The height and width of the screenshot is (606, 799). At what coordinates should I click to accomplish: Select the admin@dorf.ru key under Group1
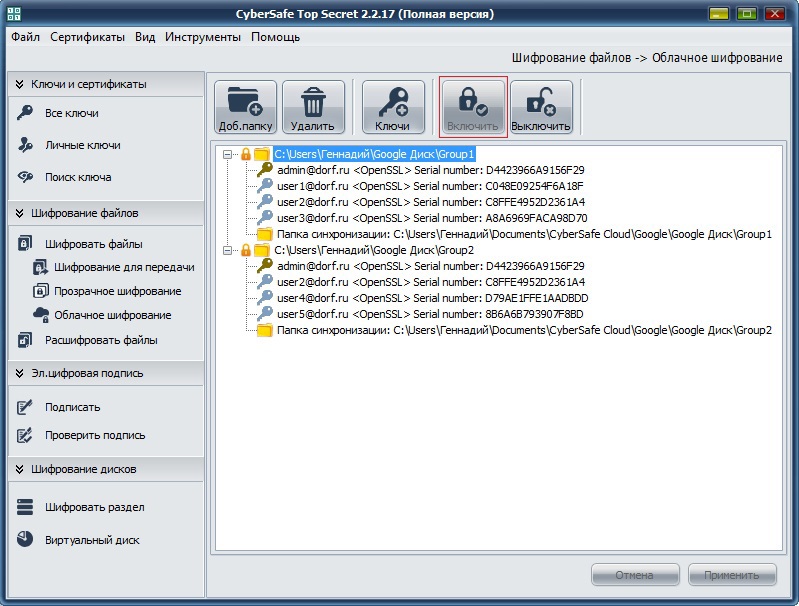[x=431, y=170]
